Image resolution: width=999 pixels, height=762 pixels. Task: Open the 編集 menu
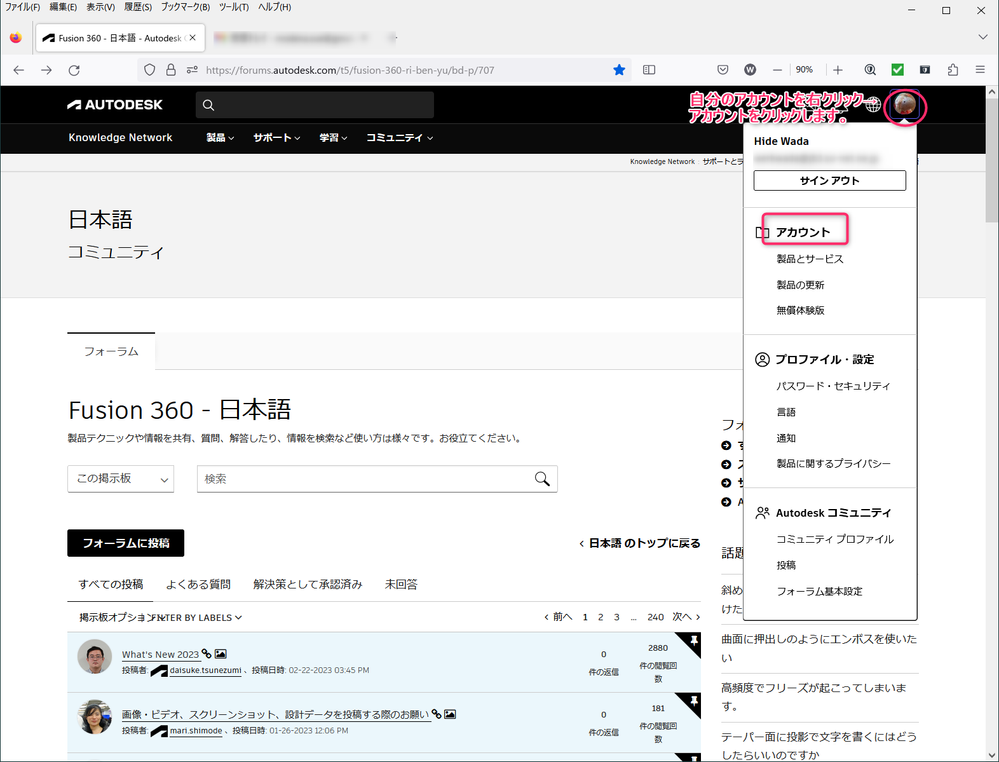63,7
